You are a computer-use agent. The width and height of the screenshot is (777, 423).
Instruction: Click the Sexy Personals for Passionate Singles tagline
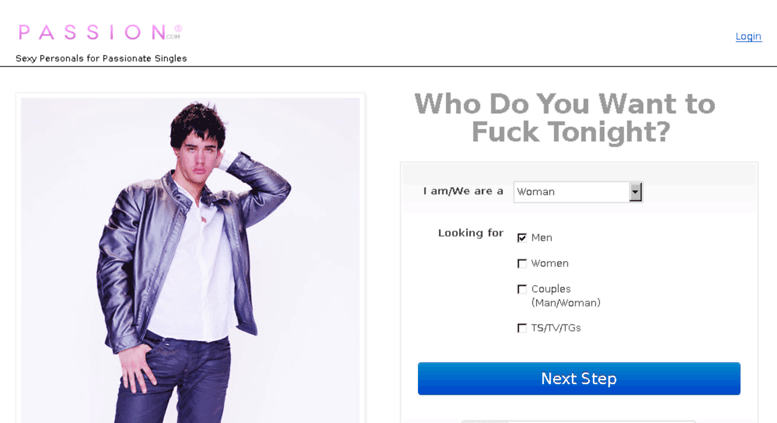(101, 58)
